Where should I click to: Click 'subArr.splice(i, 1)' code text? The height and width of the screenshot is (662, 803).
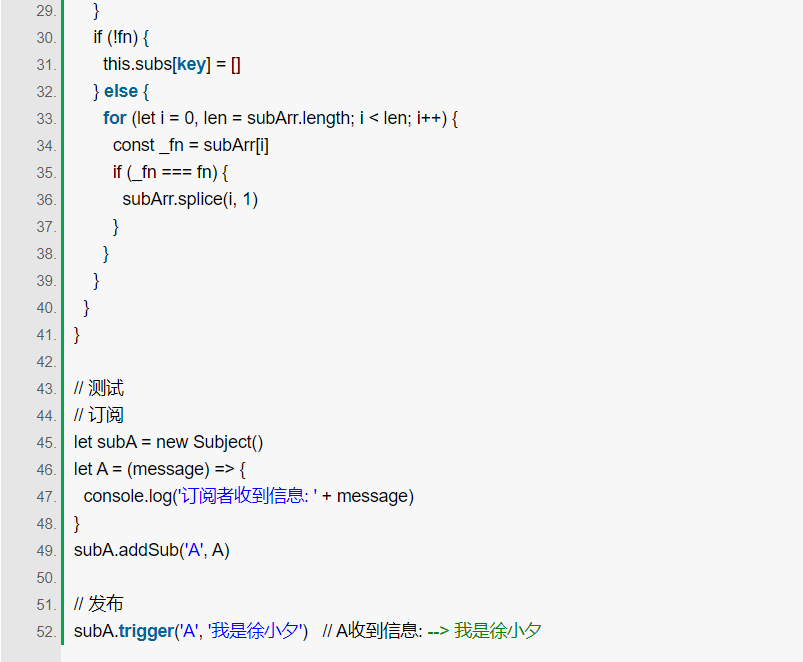pos(190,199)
